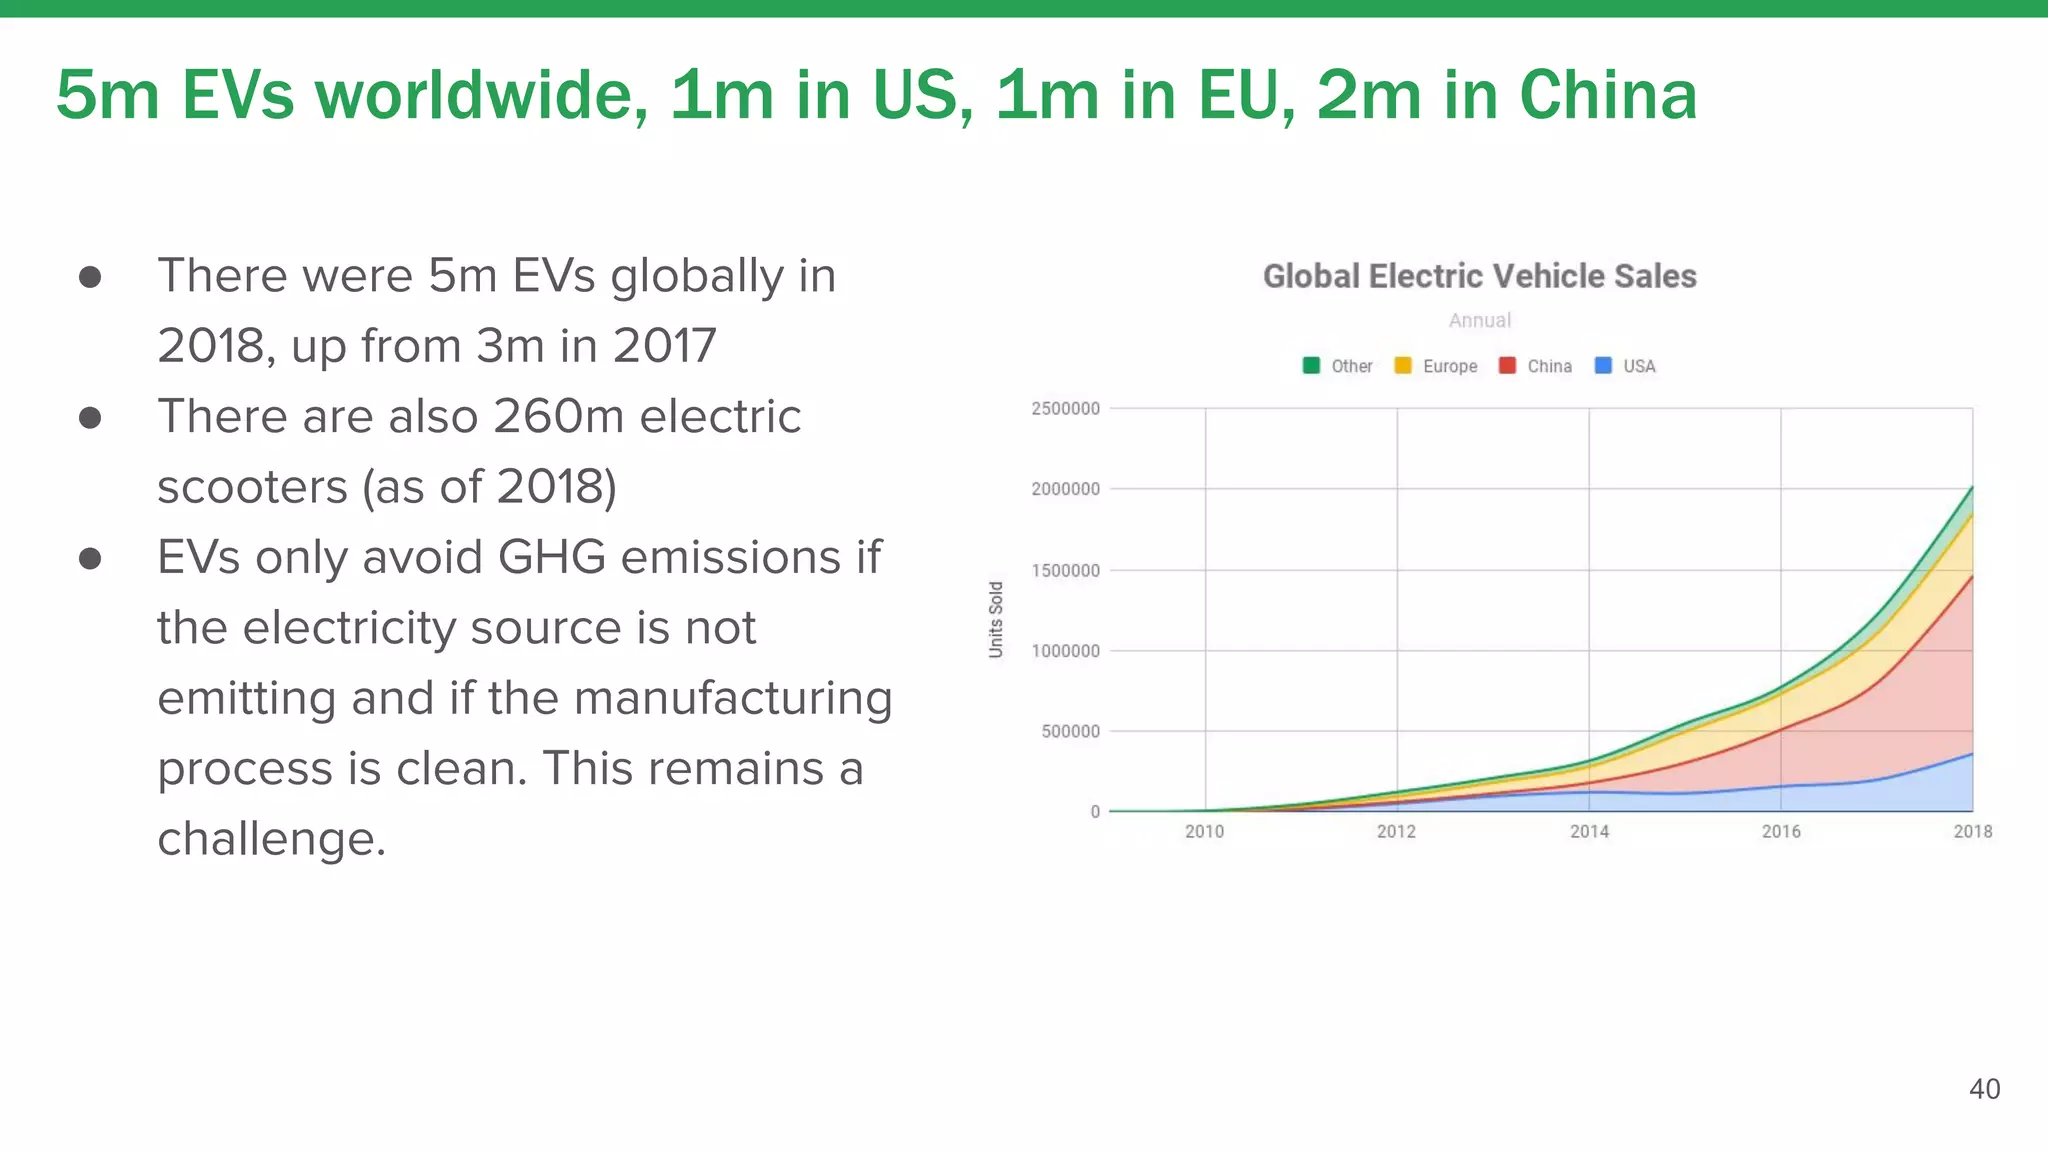Screen dimensions: 2048x1152
Task: Click the 1000000 y-axis label
Action: point(1065,651)
